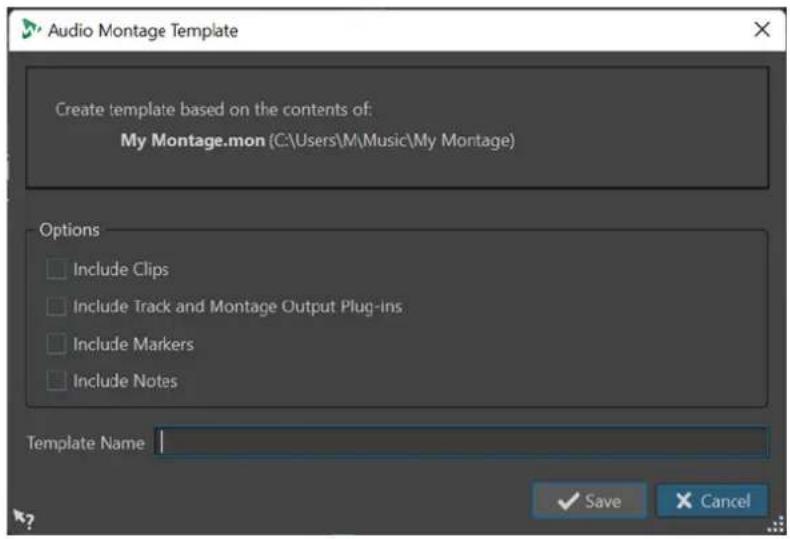Click the X icon on Cancel button
The image size is (790, 539).
point(684,500)
